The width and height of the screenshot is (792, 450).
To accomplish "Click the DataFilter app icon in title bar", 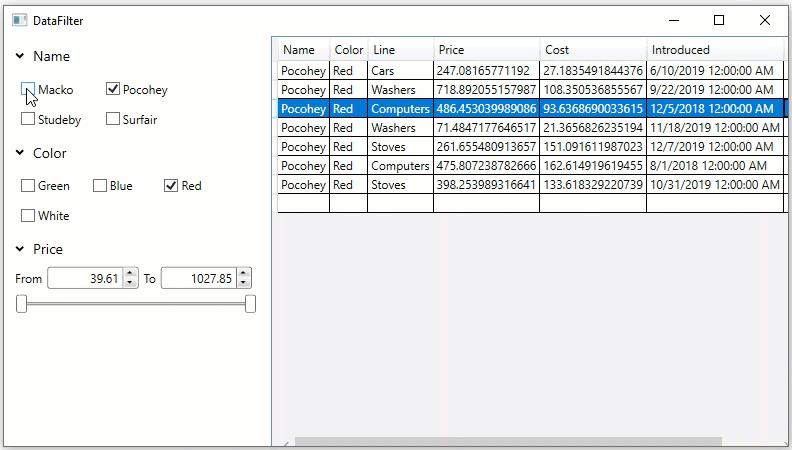I will 19,20.
